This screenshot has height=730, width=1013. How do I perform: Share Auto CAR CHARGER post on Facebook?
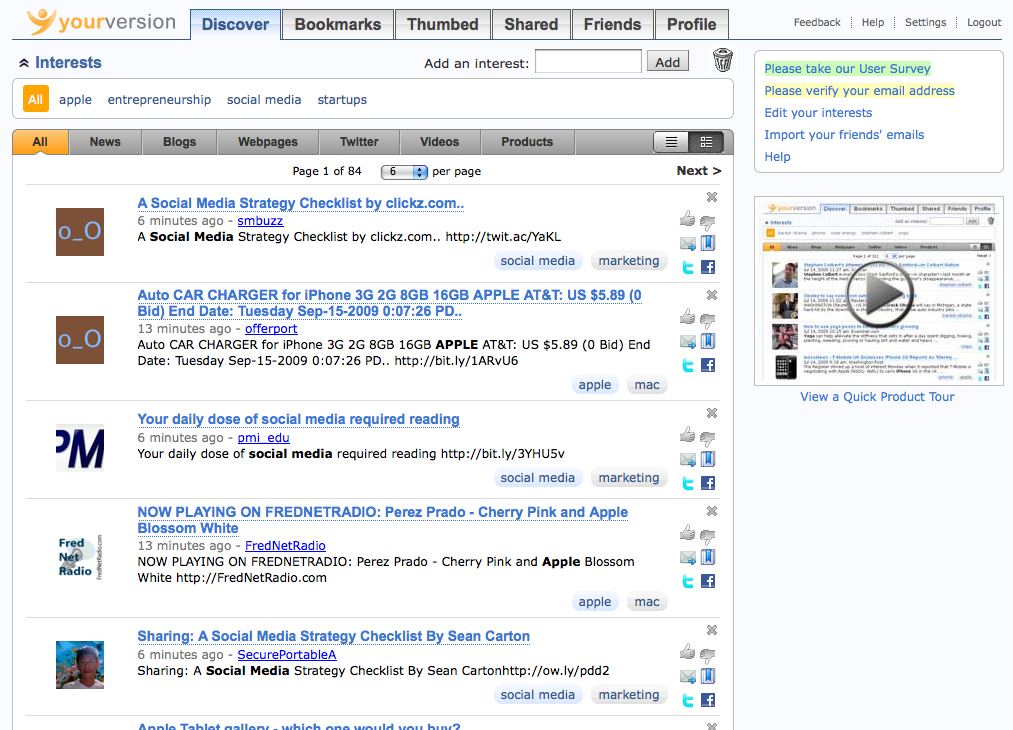point(708,365)
